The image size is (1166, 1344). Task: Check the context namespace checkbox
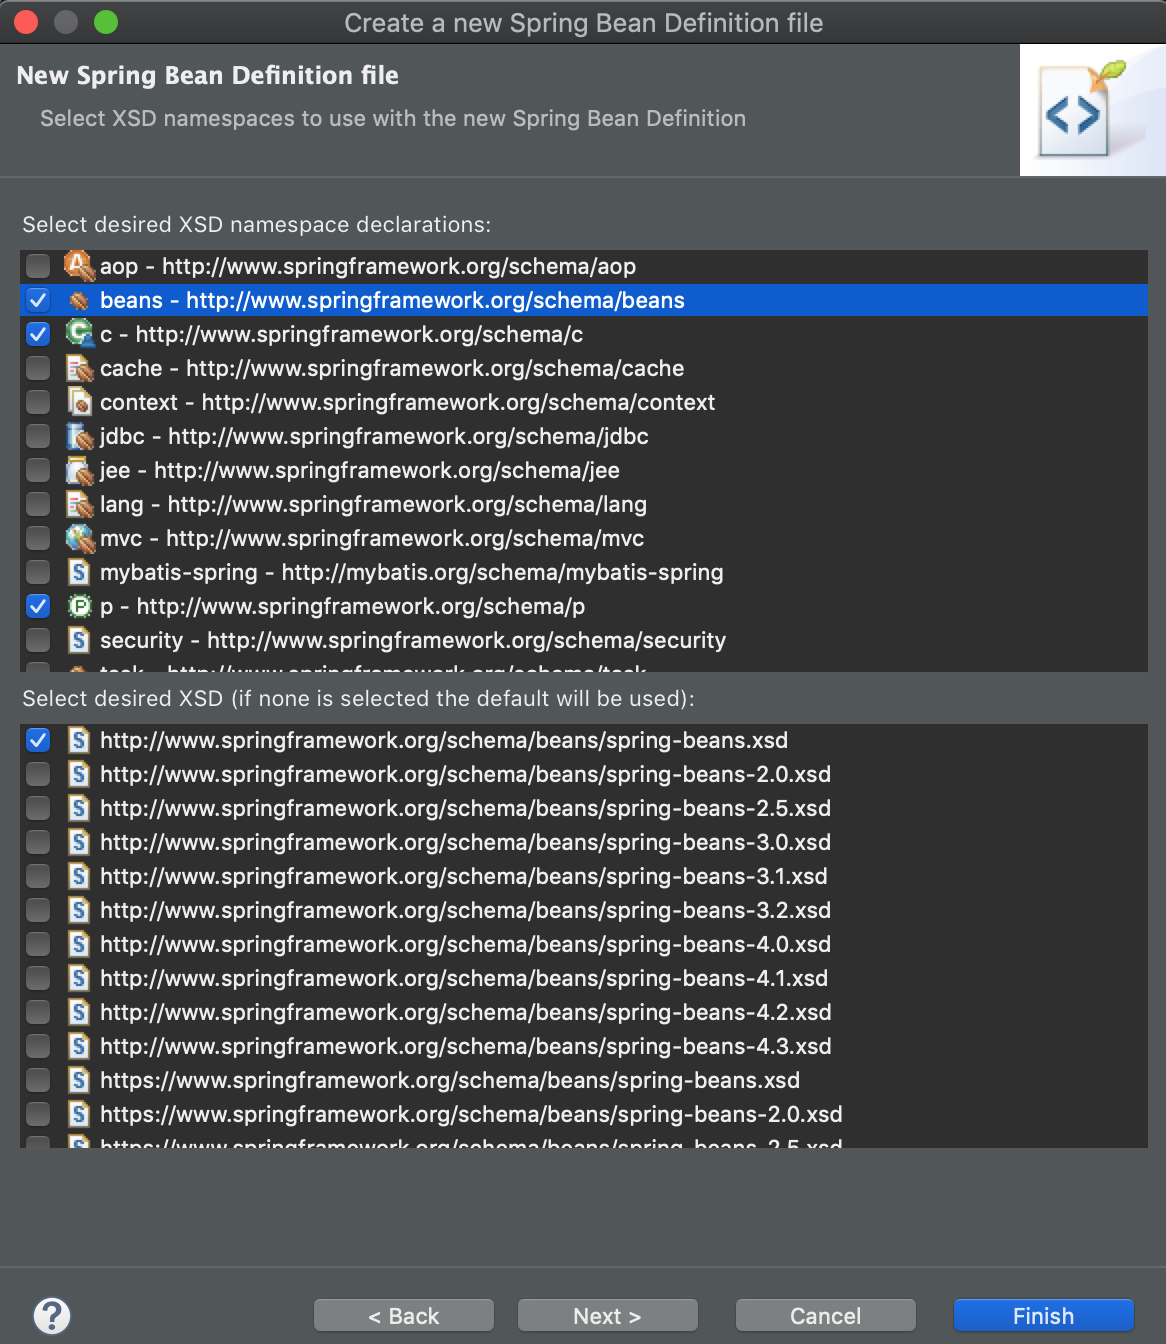click(38, 402)
